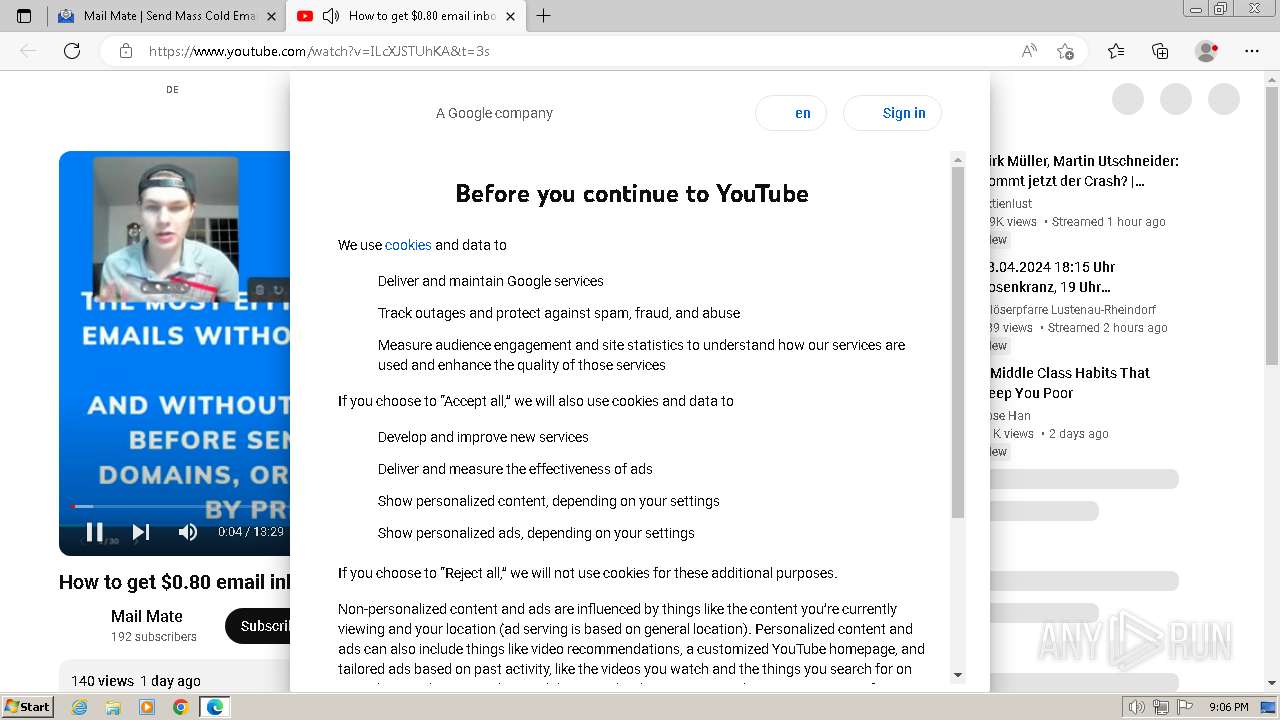Add this page to favorites
This screenshot has height=720, width=1280.
pos(1065,51)
